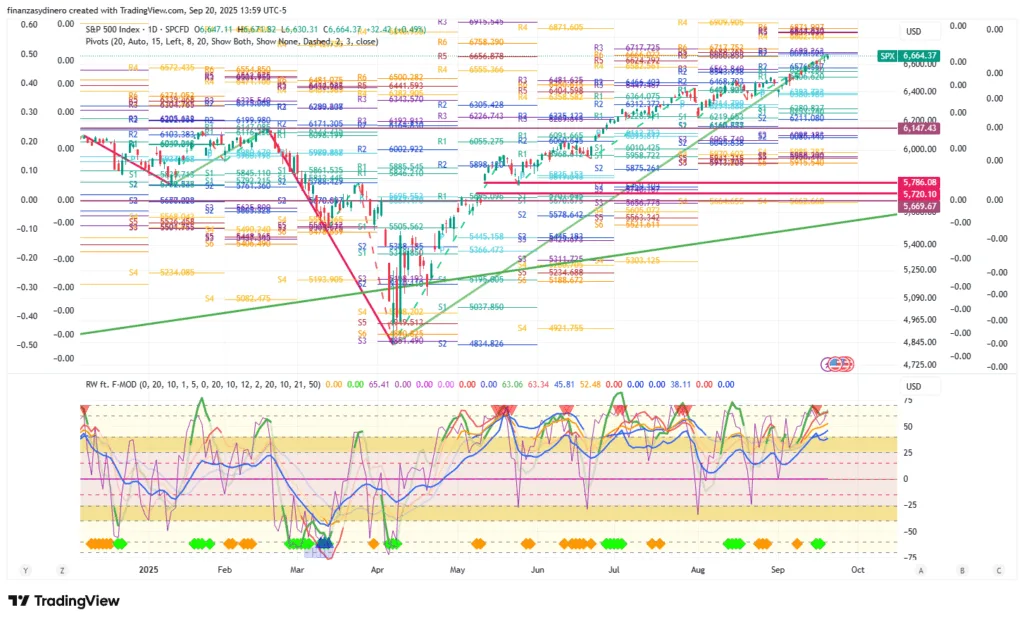Click the 0.60 left scale label
The height and width of the screenshot is (622, 1024).
tap(29, 24)
